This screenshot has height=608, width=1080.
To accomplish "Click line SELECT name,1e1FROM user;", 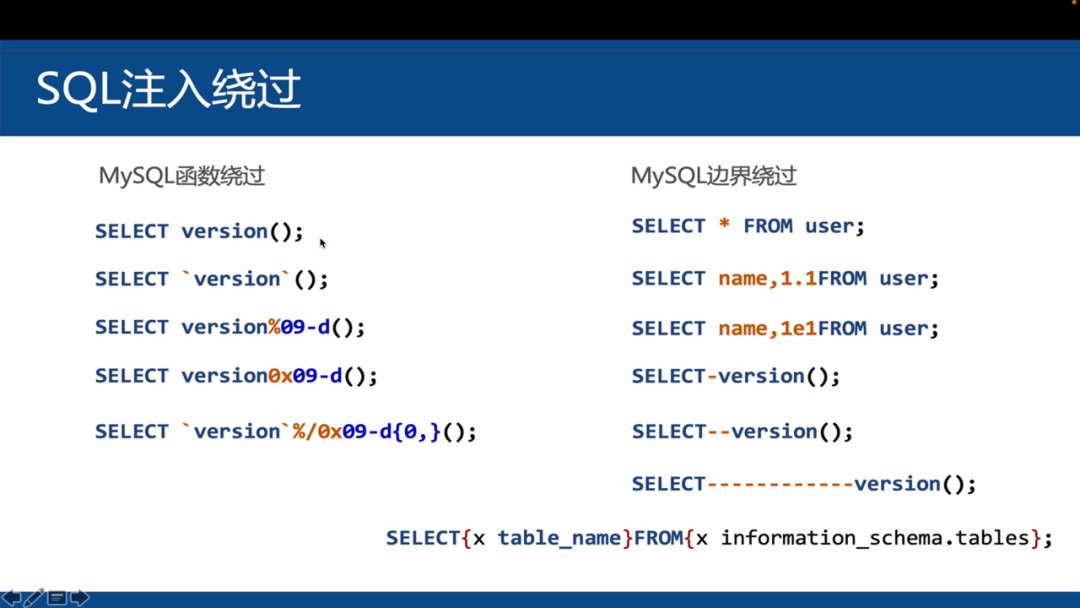I will click(x=785, y=328).
